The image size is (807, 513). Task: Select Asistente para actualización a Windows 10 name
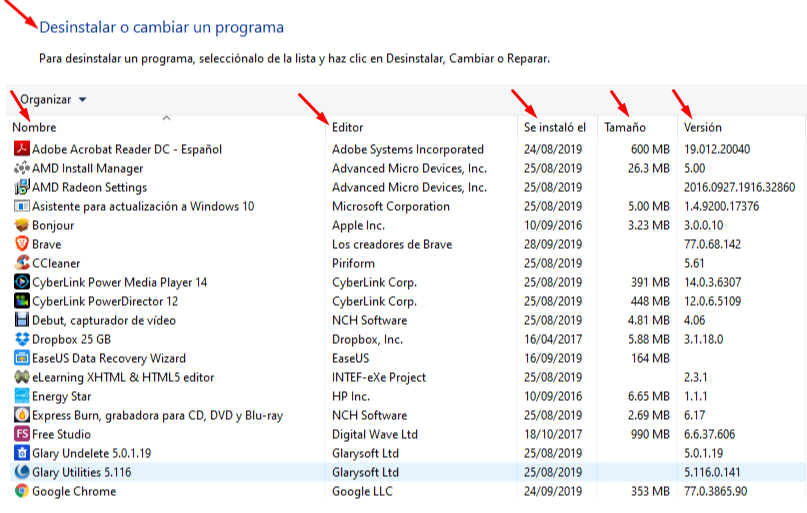pyautogui.click(x=143, y=206)
